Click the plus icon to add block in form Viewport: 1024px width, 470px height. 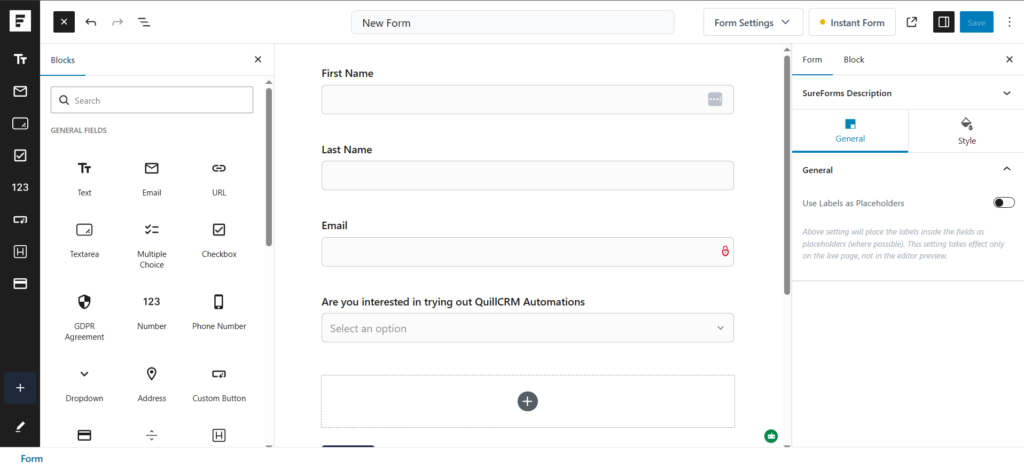click(x=528, y=401)
